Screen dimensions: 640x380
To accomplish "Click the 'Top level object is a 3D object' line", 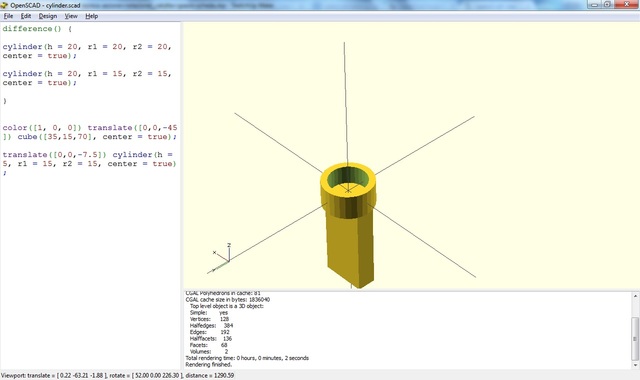I will click(227, 306).
